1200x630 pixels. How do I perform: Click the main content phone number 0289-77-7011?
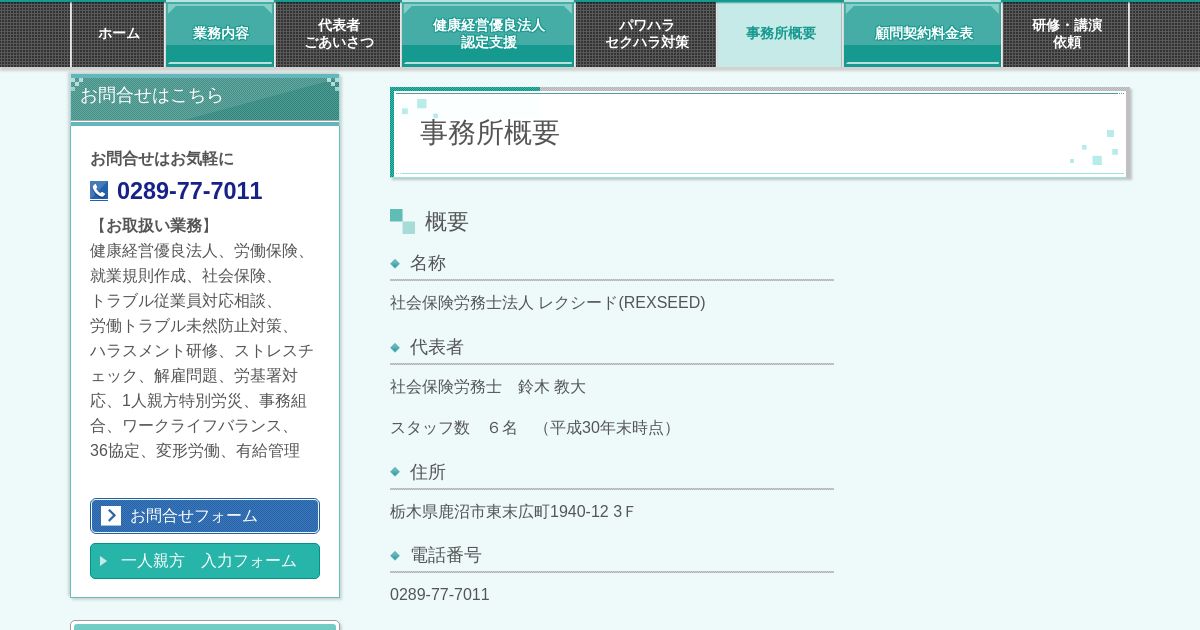coord(440,595)
